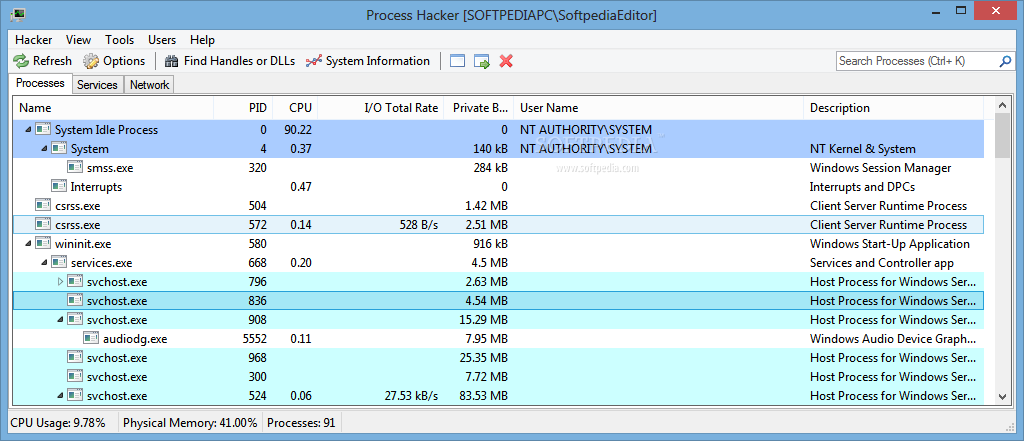Click the scrollbar down arrow
Viewport: 1024px width, 441px height.
click(1002, 397)
